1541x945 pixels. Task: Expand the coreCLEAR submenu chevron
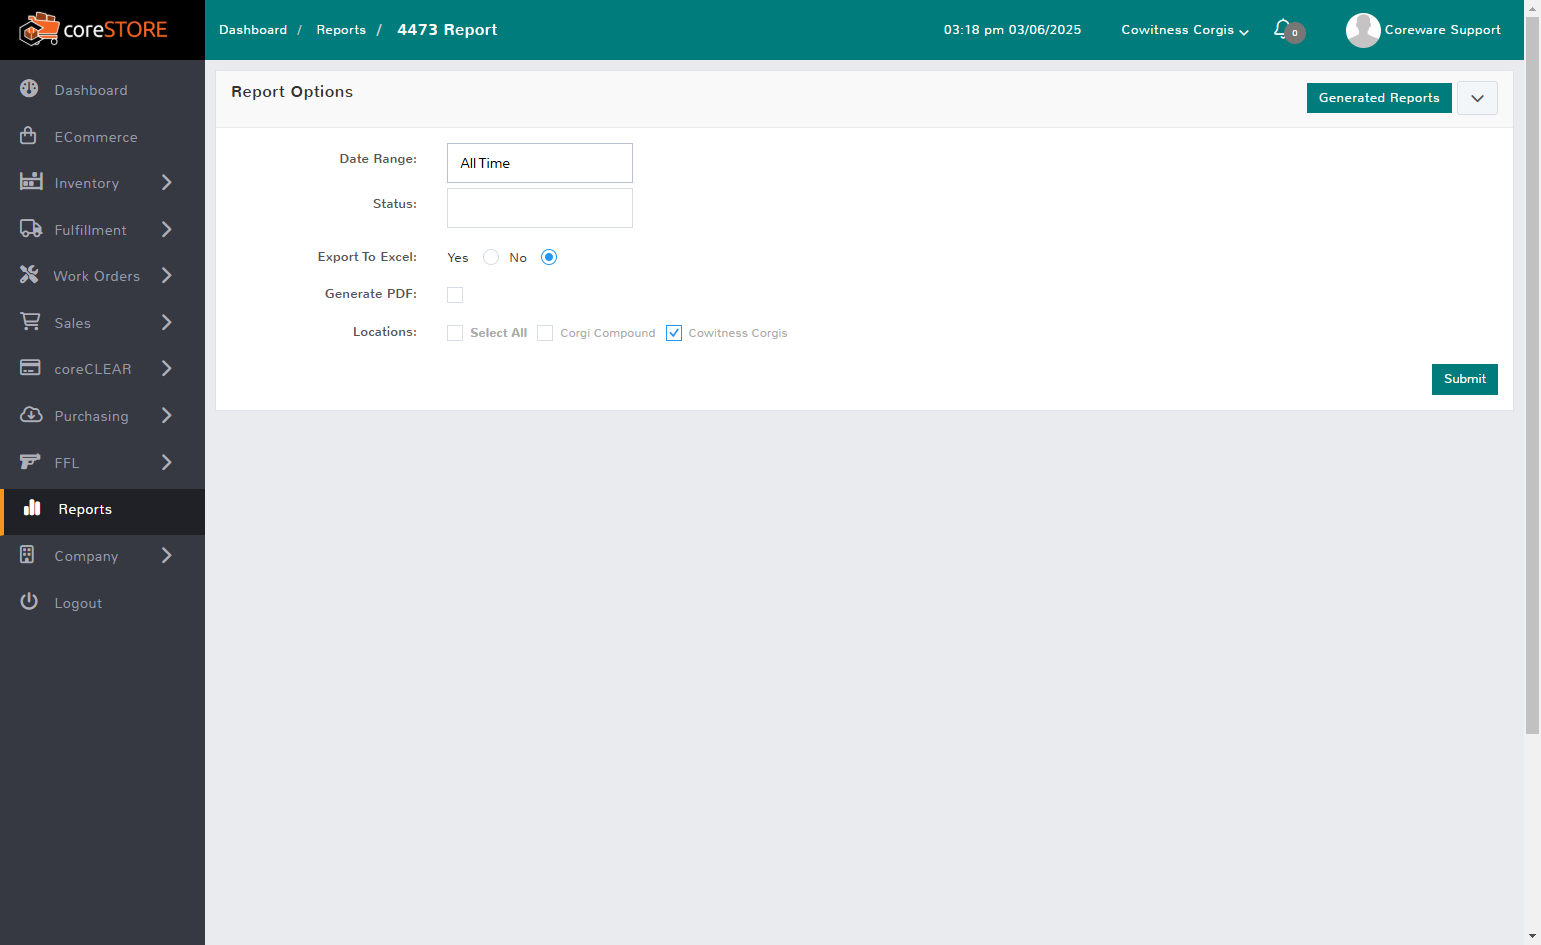[x=167, y=368]
